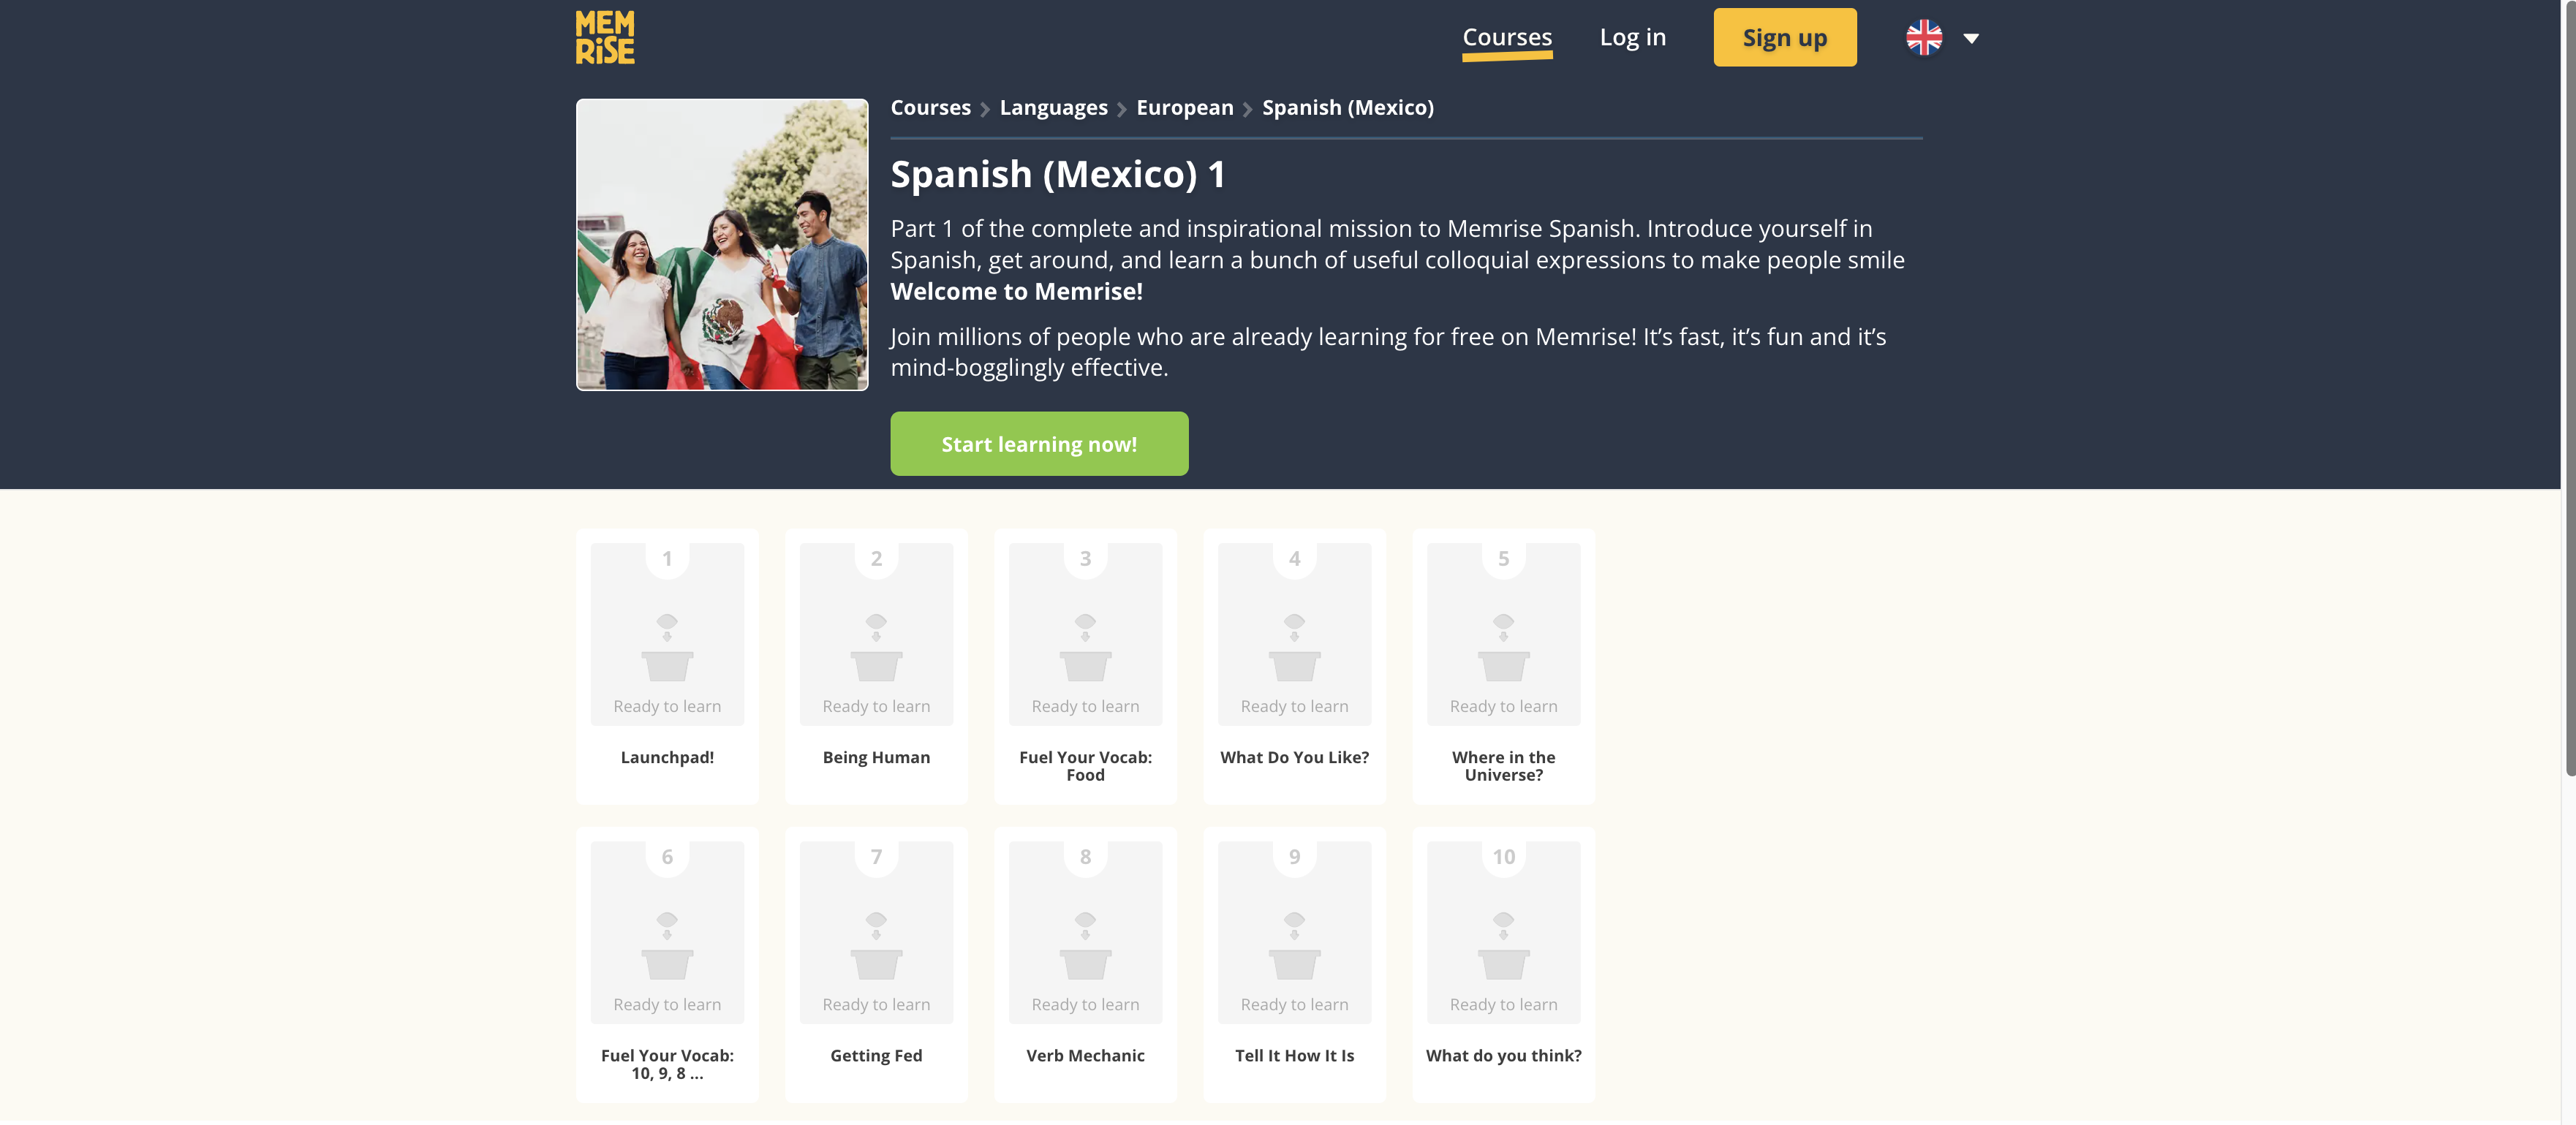Open the Log in menu item

[1632, 38]
